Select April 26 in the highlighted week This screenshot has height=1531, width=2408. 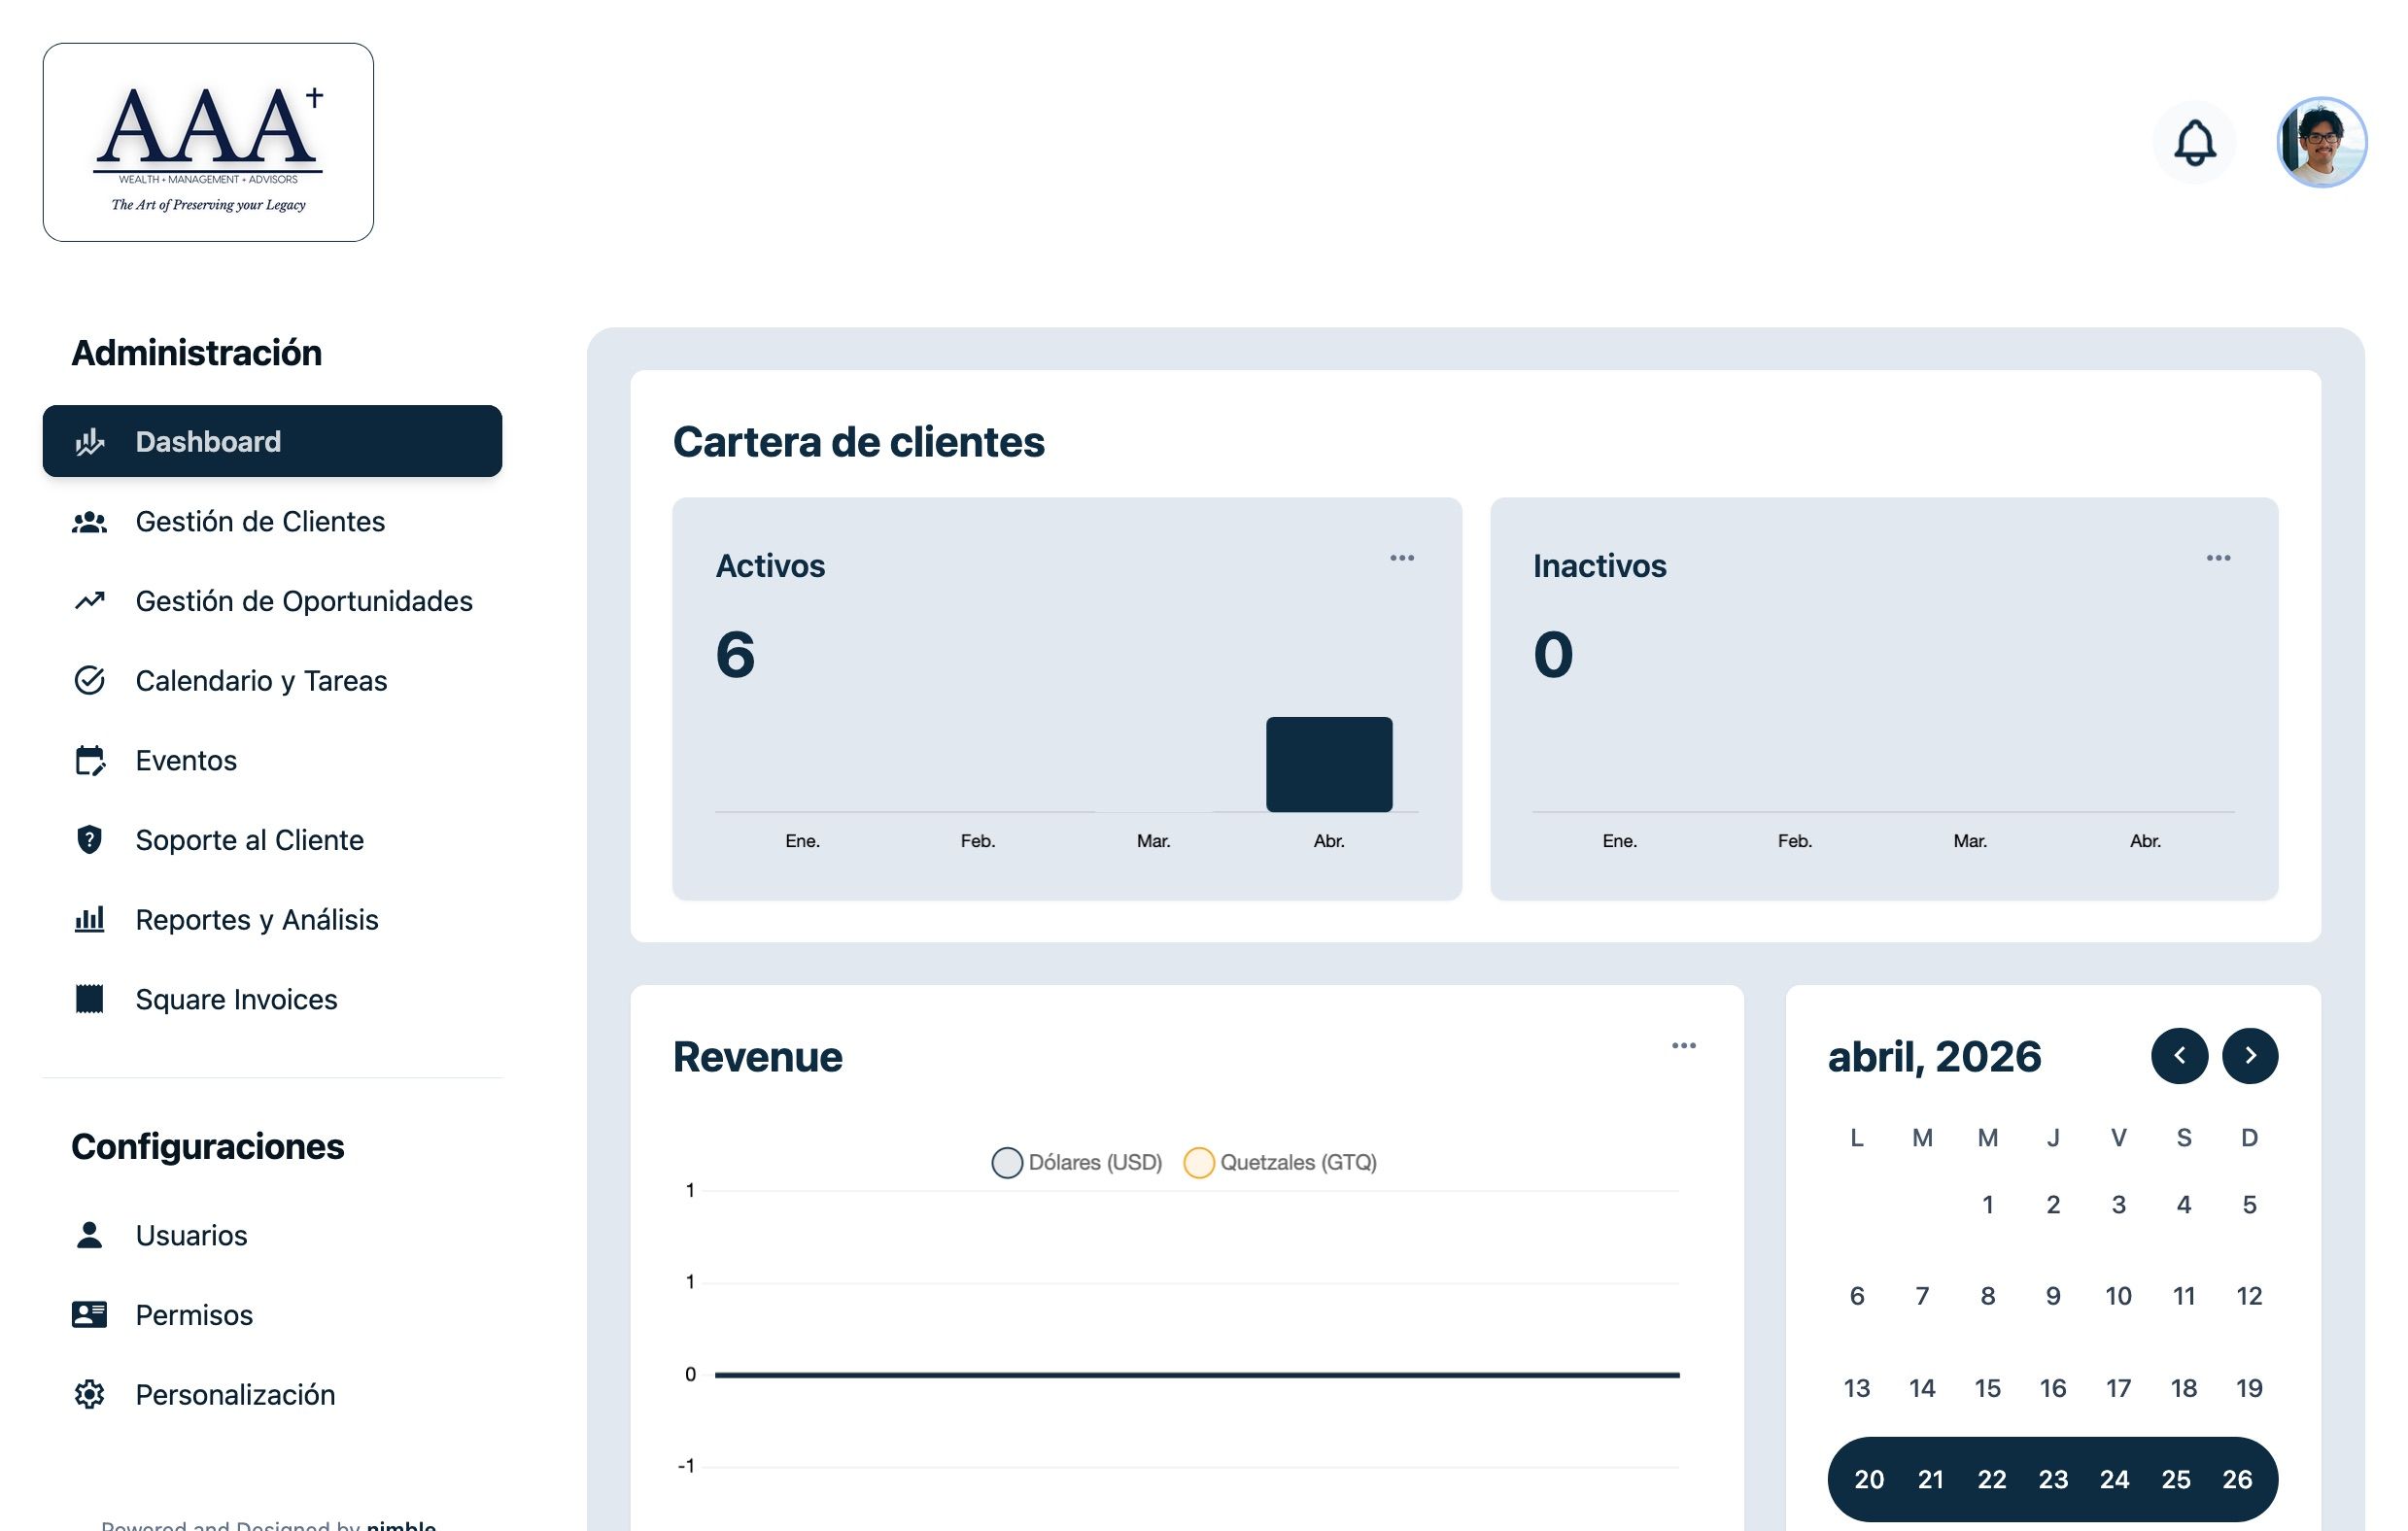coord(2237,1480)
